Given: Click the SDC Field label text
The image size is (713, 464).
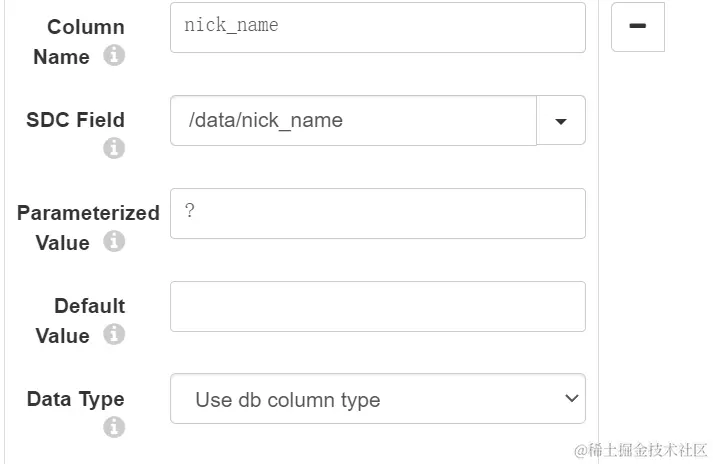Looking at the screenshot, I should 76,120.
